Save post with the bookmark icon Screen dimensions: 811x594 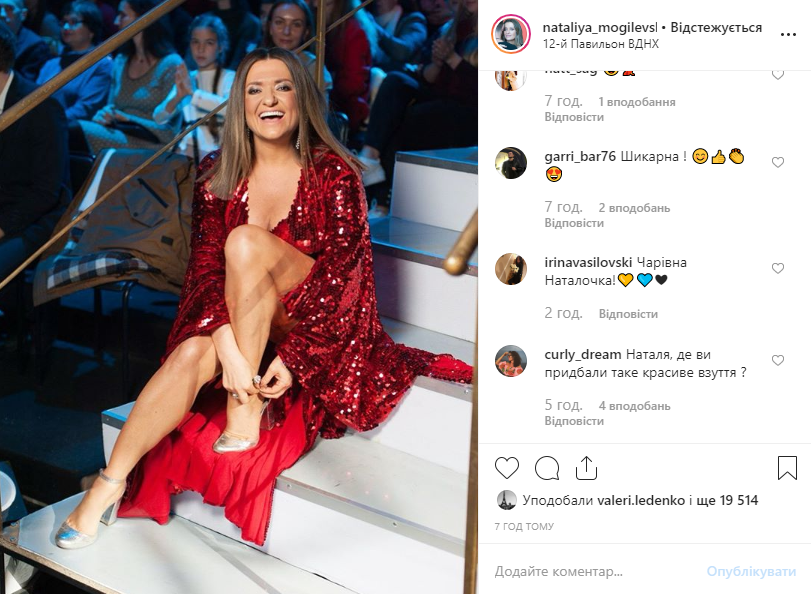pyautogui.click(x=787, y=468)
